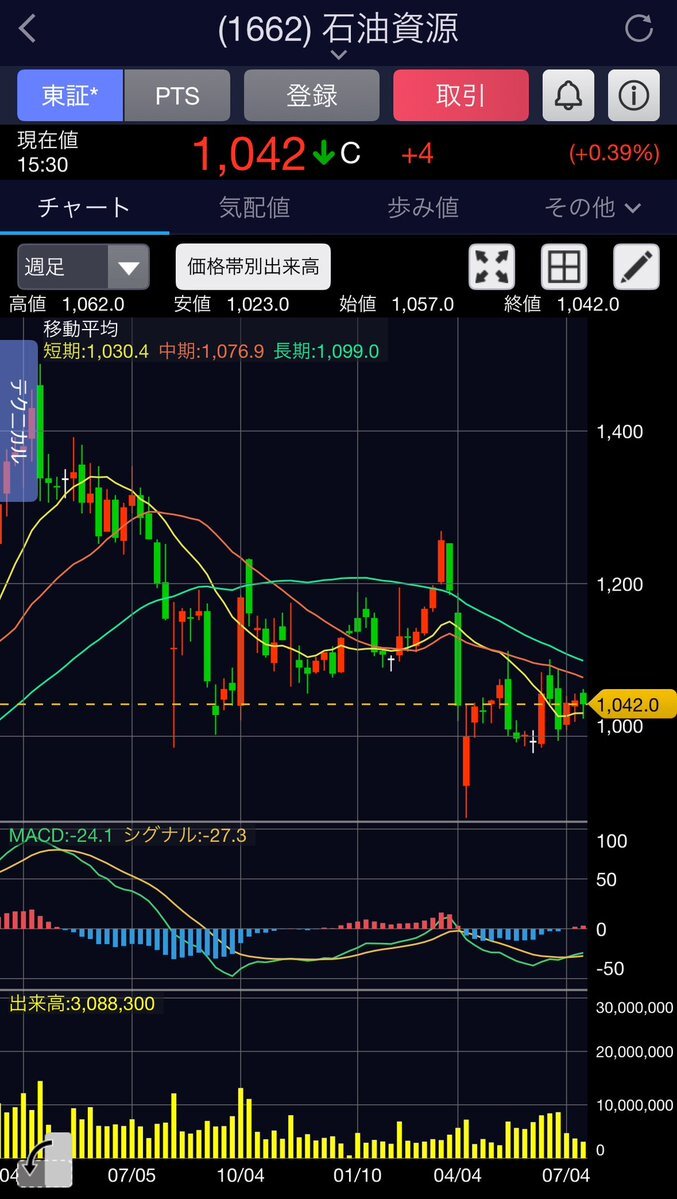Tap the 10/04 date axis label

click(241, 1173)
